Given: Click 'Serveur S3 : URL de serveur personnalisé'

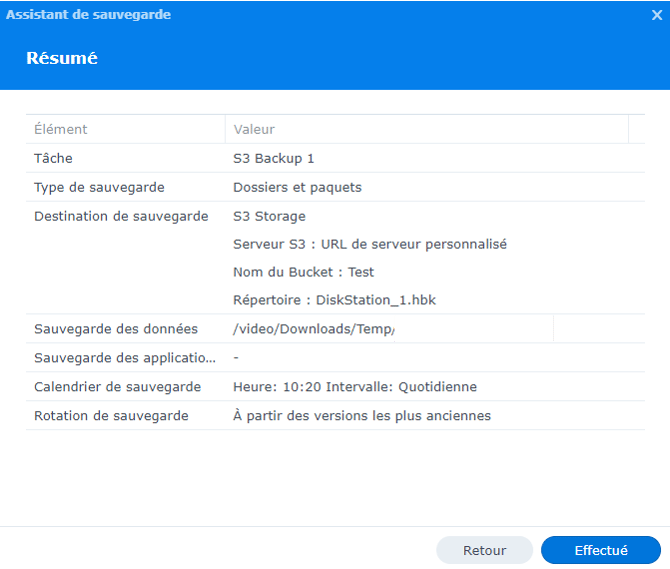Looking at the screenshot, I should pyautogui.click(x=370, y=244).
